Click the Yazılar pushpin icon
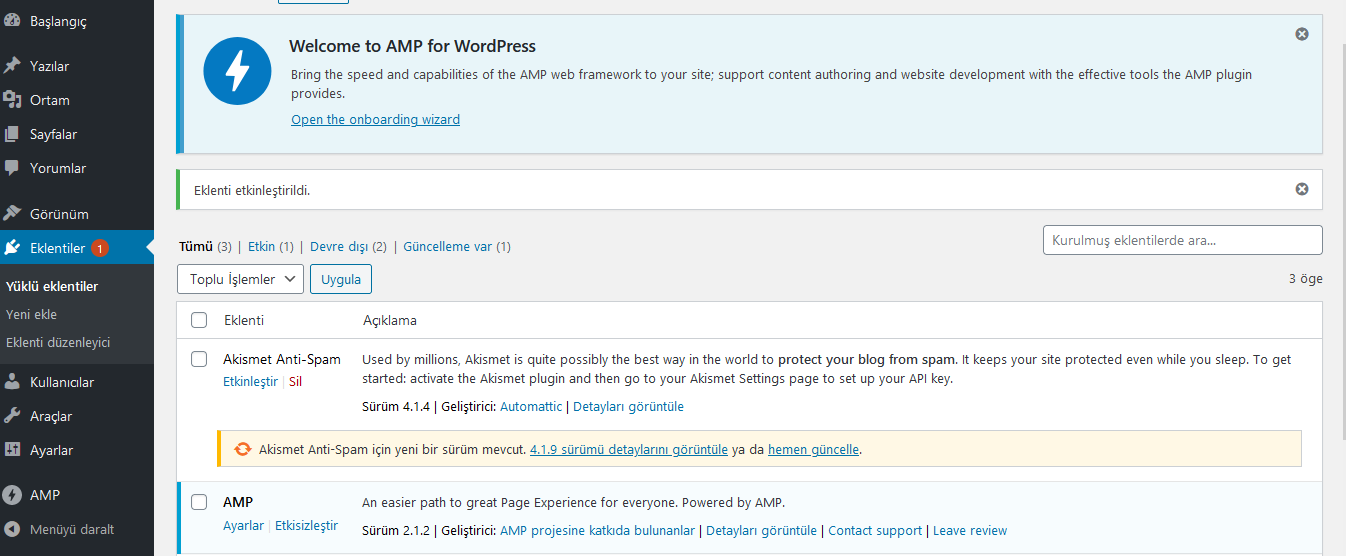The height and width of the screenshot is (556, 1346). point(12,66)
